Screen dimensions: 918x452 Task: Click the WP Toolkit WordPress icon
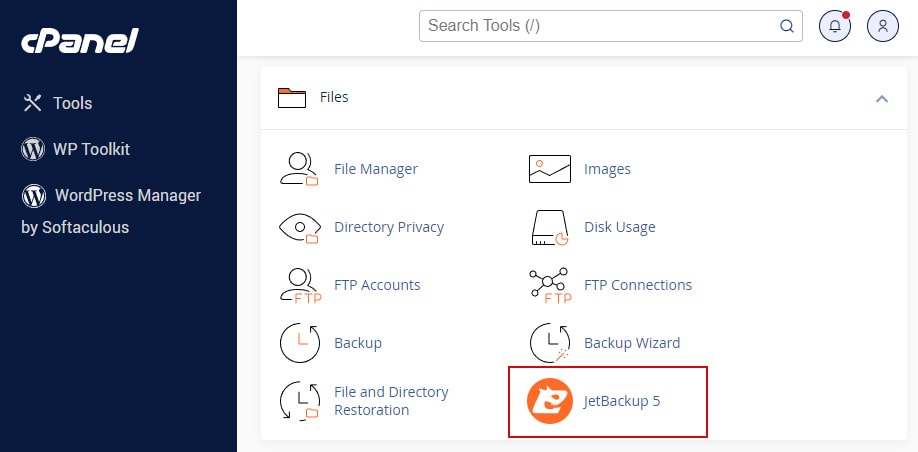33,149
